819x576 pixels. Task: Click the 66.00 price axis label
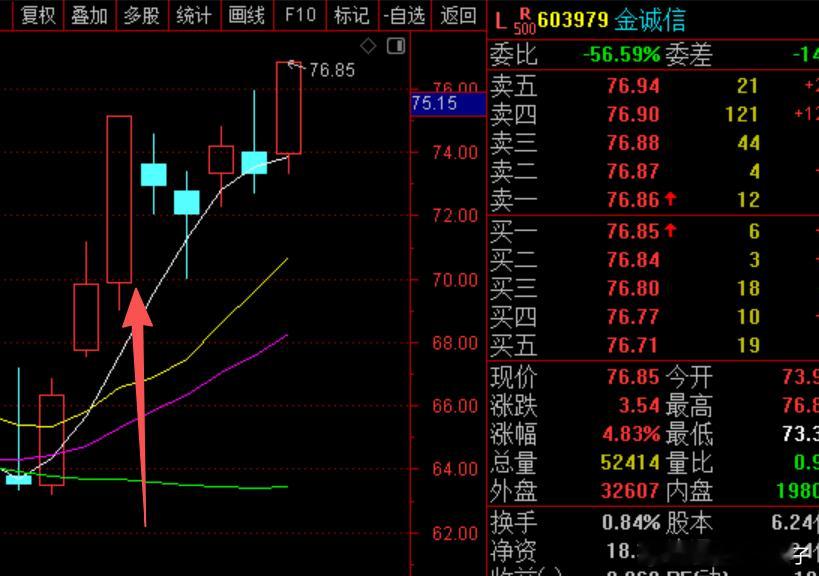pos(455,406)
